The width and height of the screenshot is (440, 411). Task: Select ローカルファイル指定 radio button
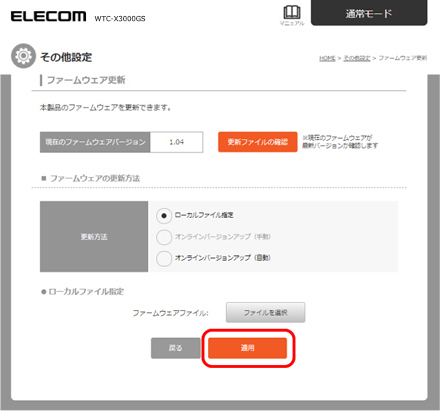tap(164, 216)
